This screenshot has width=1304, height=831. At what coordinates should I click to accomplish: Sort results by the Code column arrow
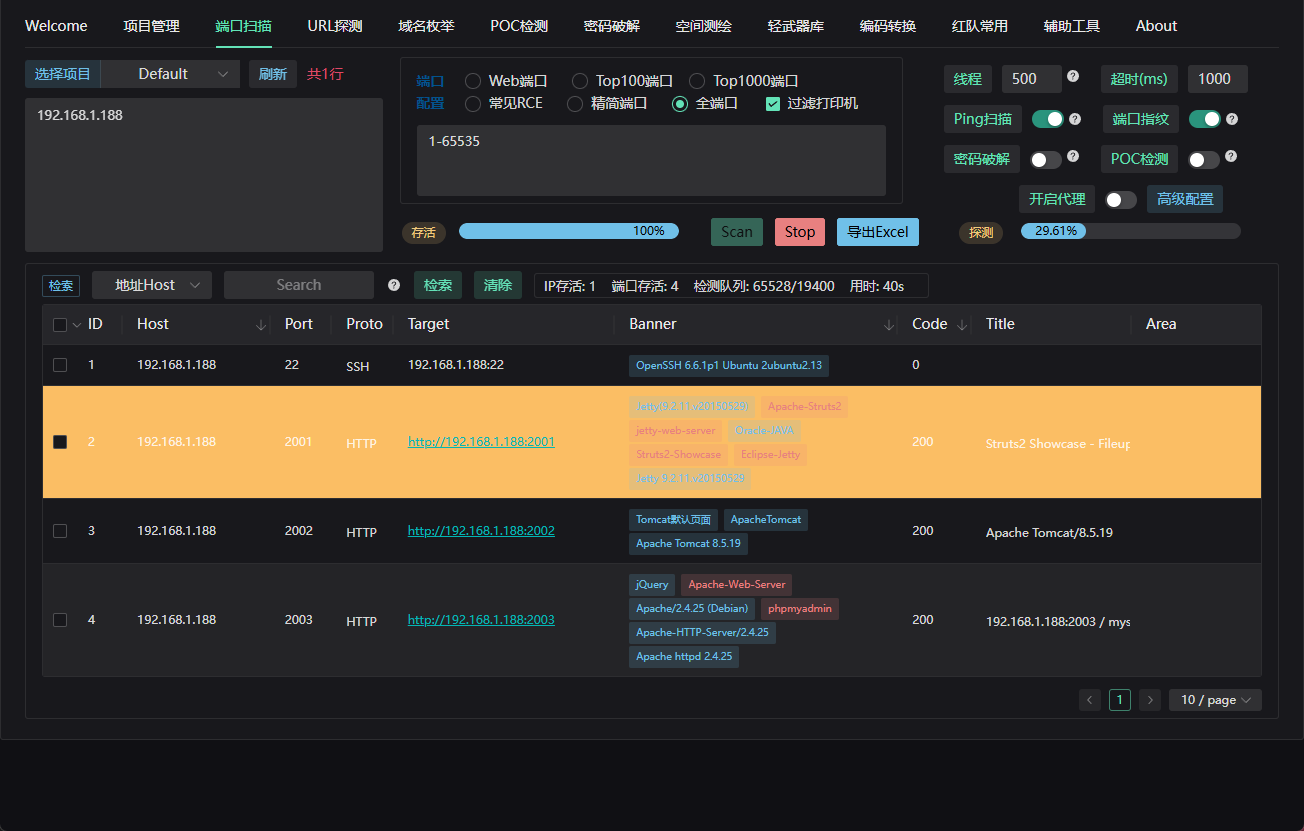click(x=962, y=325)
